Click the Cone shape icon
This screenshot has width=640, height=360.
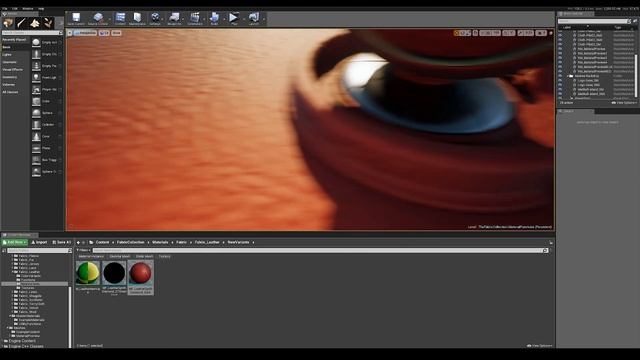click(36, 136)
